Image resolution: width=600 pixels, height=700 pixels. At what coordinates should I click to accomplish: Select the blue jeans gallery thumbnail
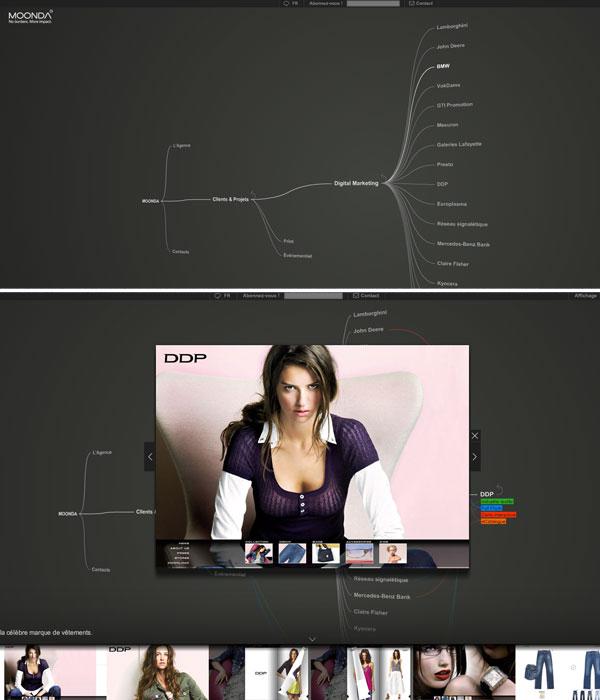(x=558, y=672)
